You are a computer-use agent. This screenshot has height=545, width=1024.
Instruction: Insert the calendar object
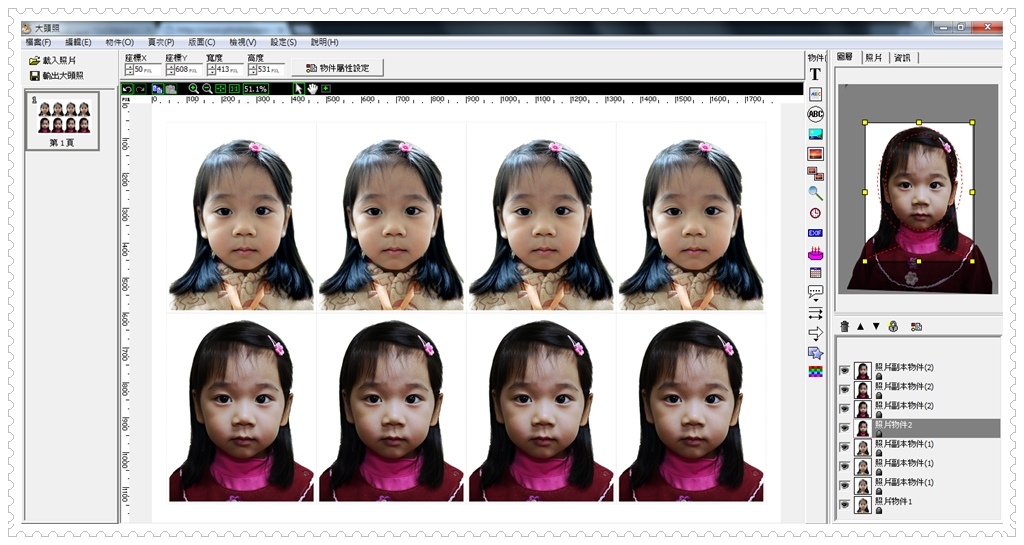click(816, 273)
